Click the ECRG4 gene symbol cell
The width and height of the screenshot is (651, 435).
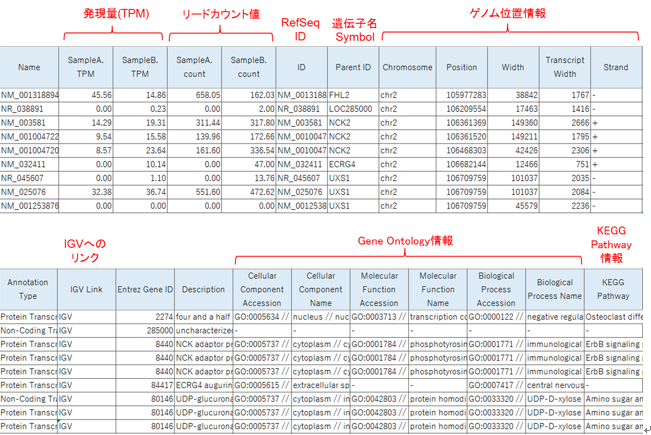[x=353, y=164]
